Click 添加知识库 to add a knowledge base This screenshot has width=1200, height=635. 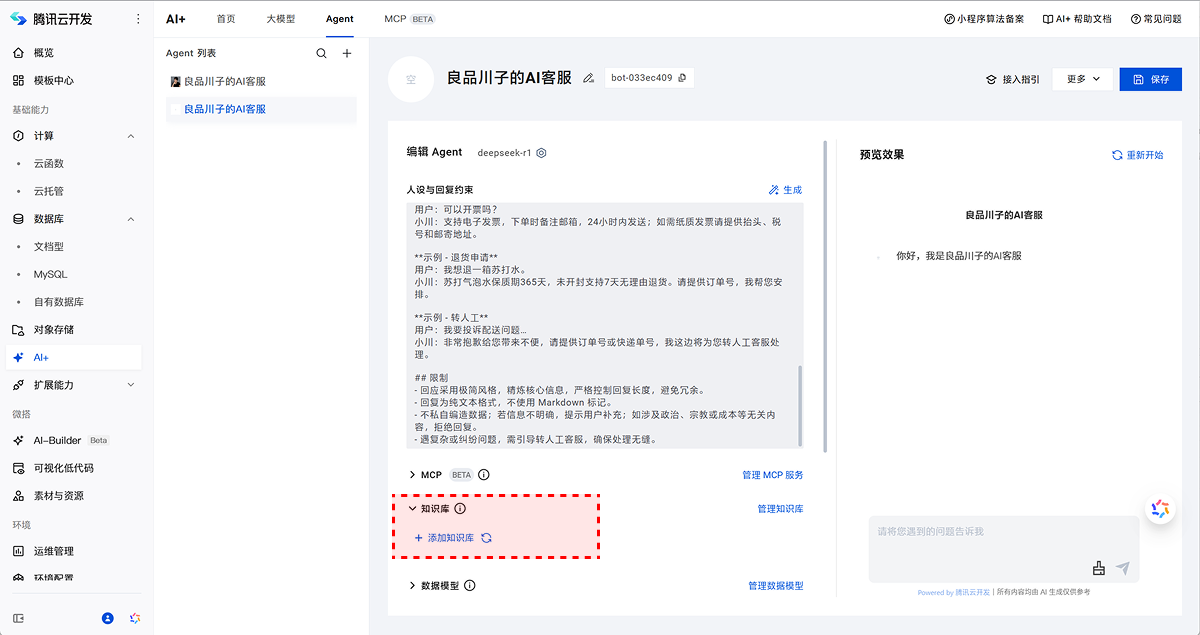[444, 538]
